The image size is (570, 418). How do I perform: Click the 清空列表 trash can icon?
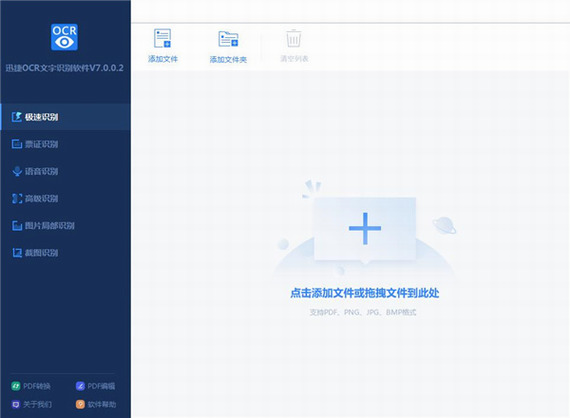294,38
